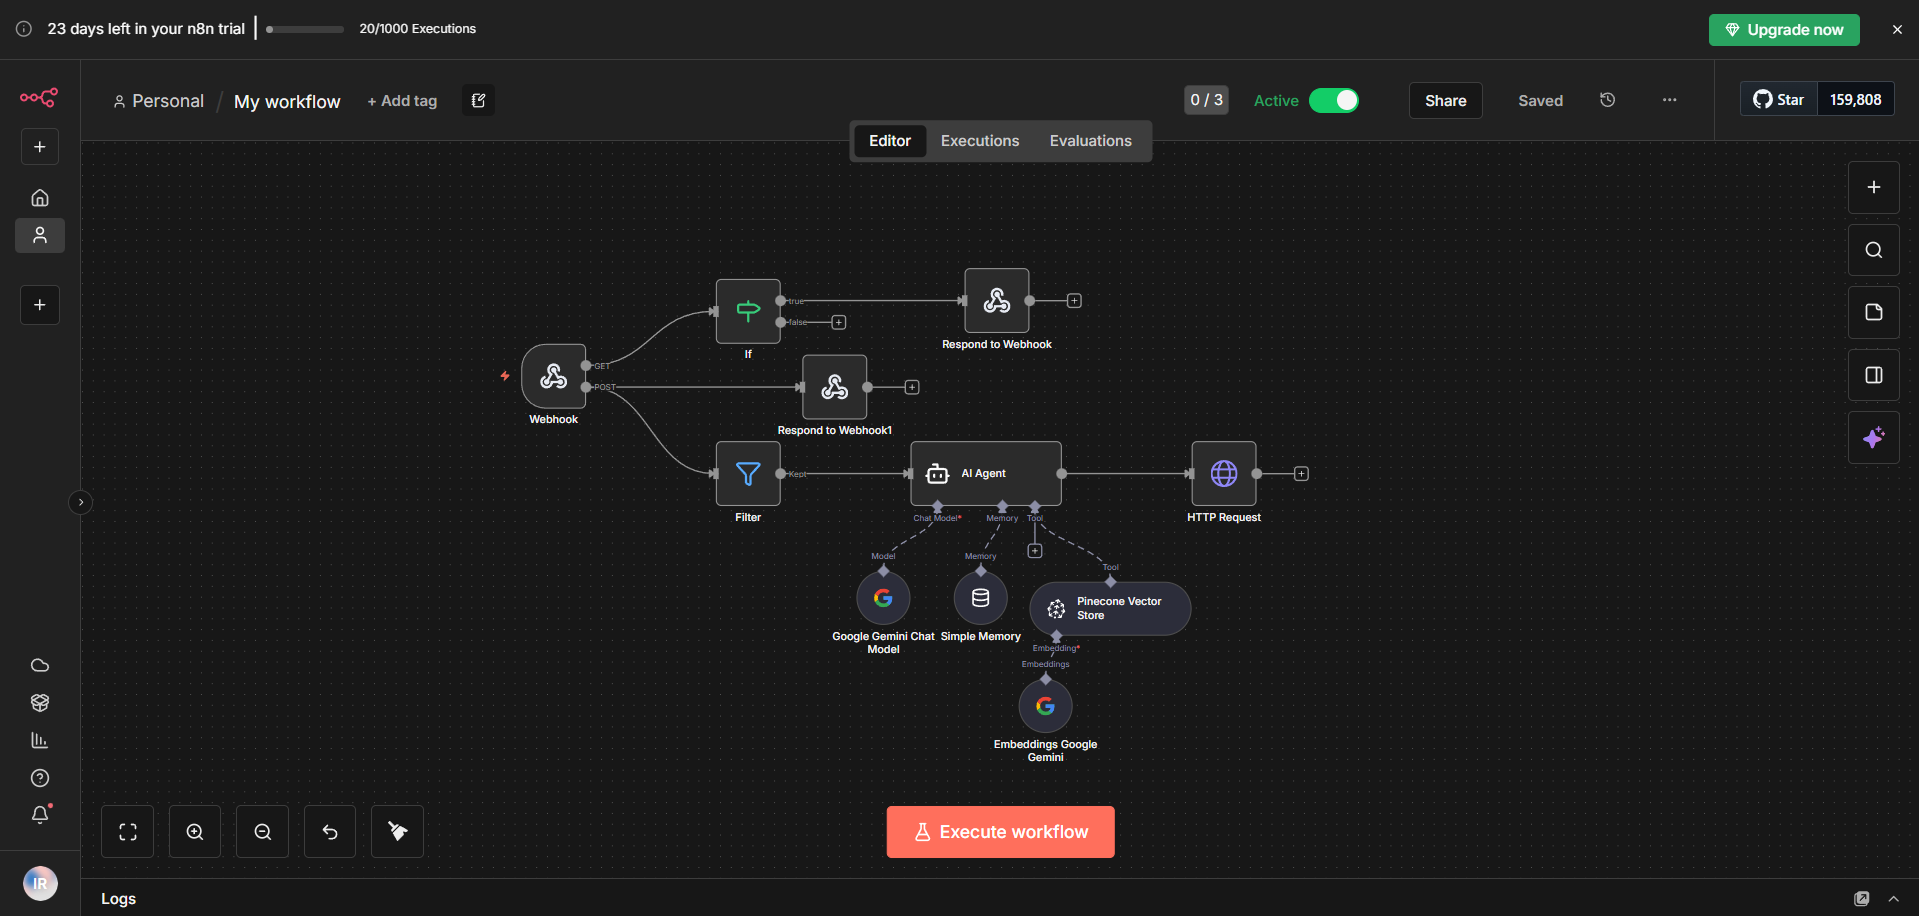1919x916 pixels.
Task: Open the AI Assistant sparkle icon
Action: pos(1873,437)
